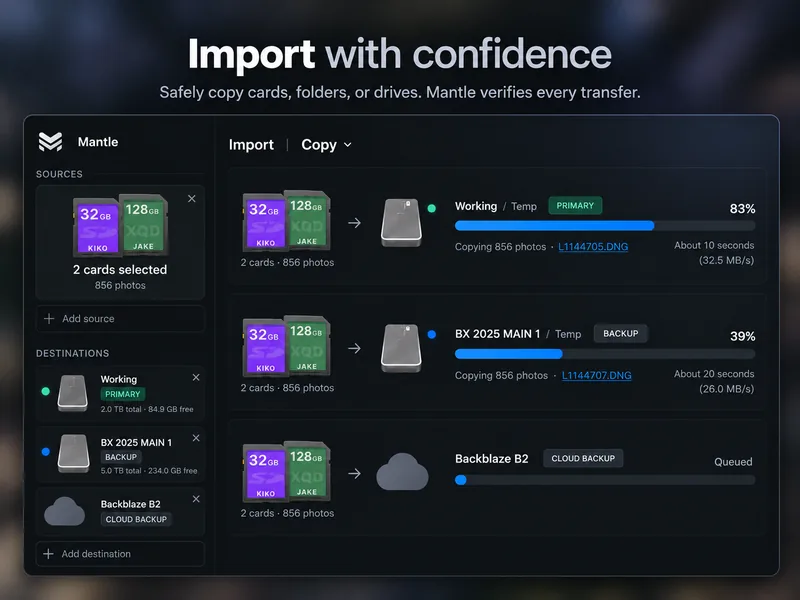Viewport: 800px width, 600px height.
Task: Open the Copy mode dropdown
Action: pos(327,145)
